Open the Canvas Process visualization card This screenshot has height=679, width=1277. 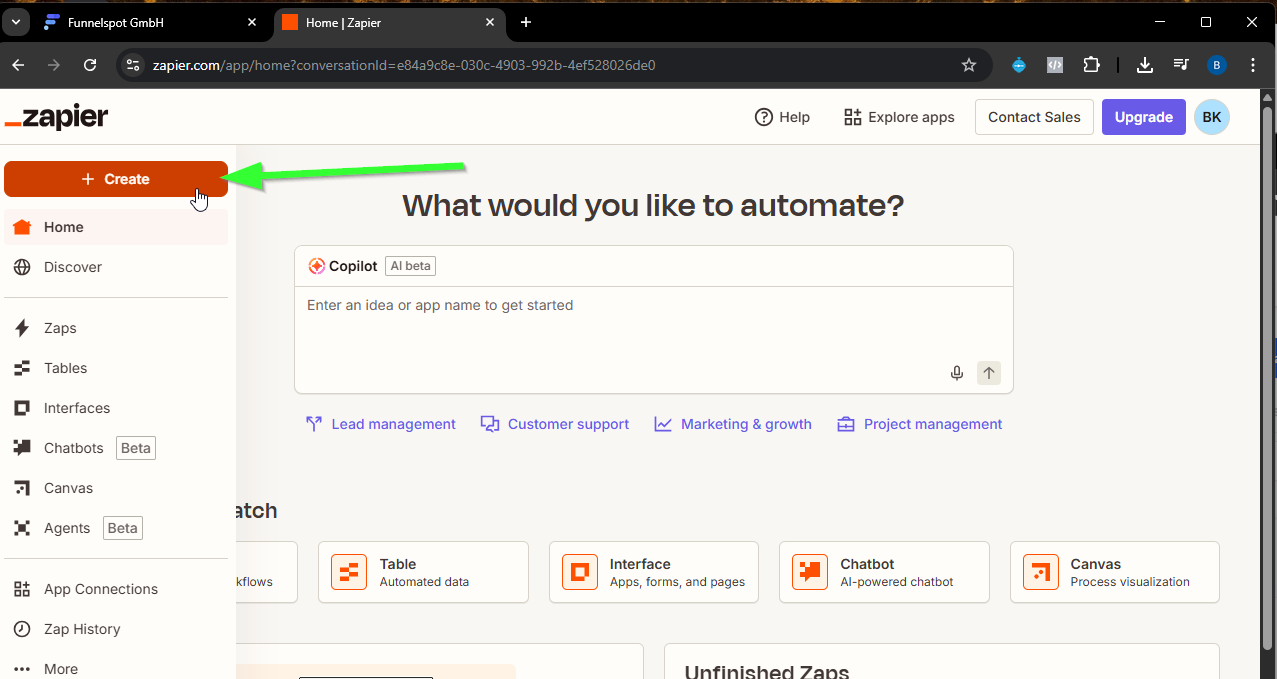pos(1115,572)
